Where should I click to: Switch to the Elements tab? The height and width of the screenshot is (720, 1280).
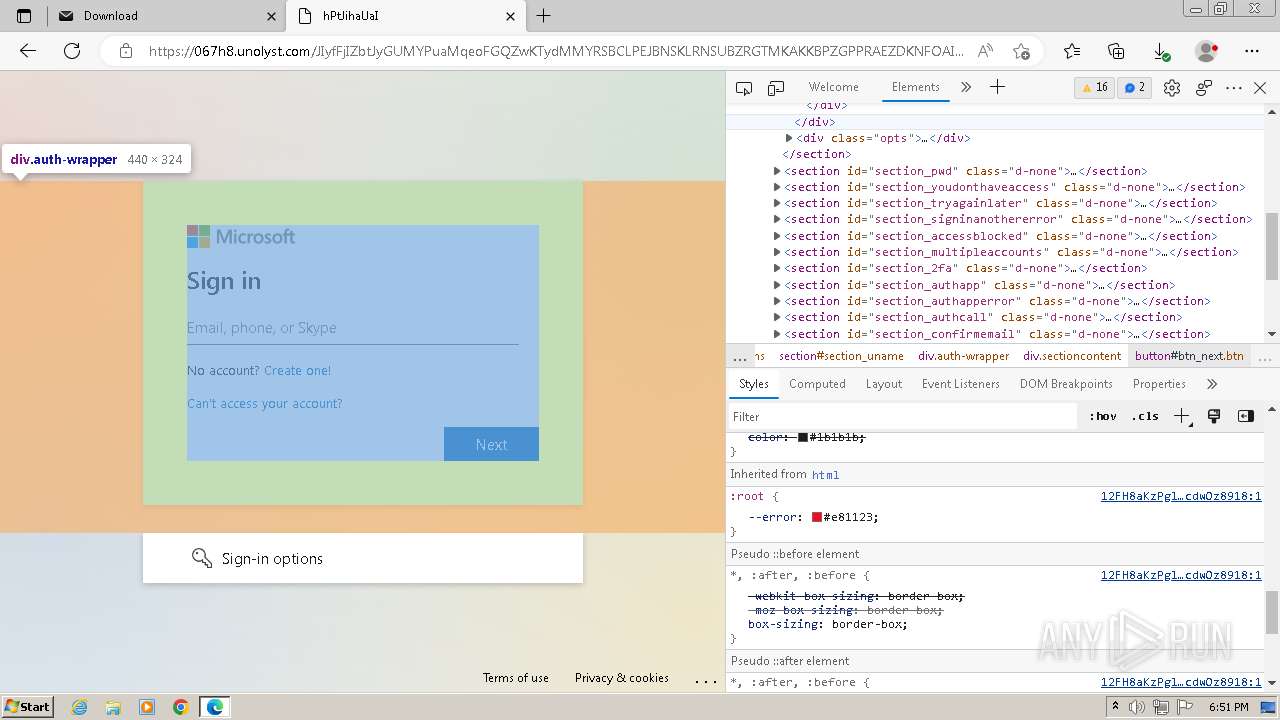[915, 87]
